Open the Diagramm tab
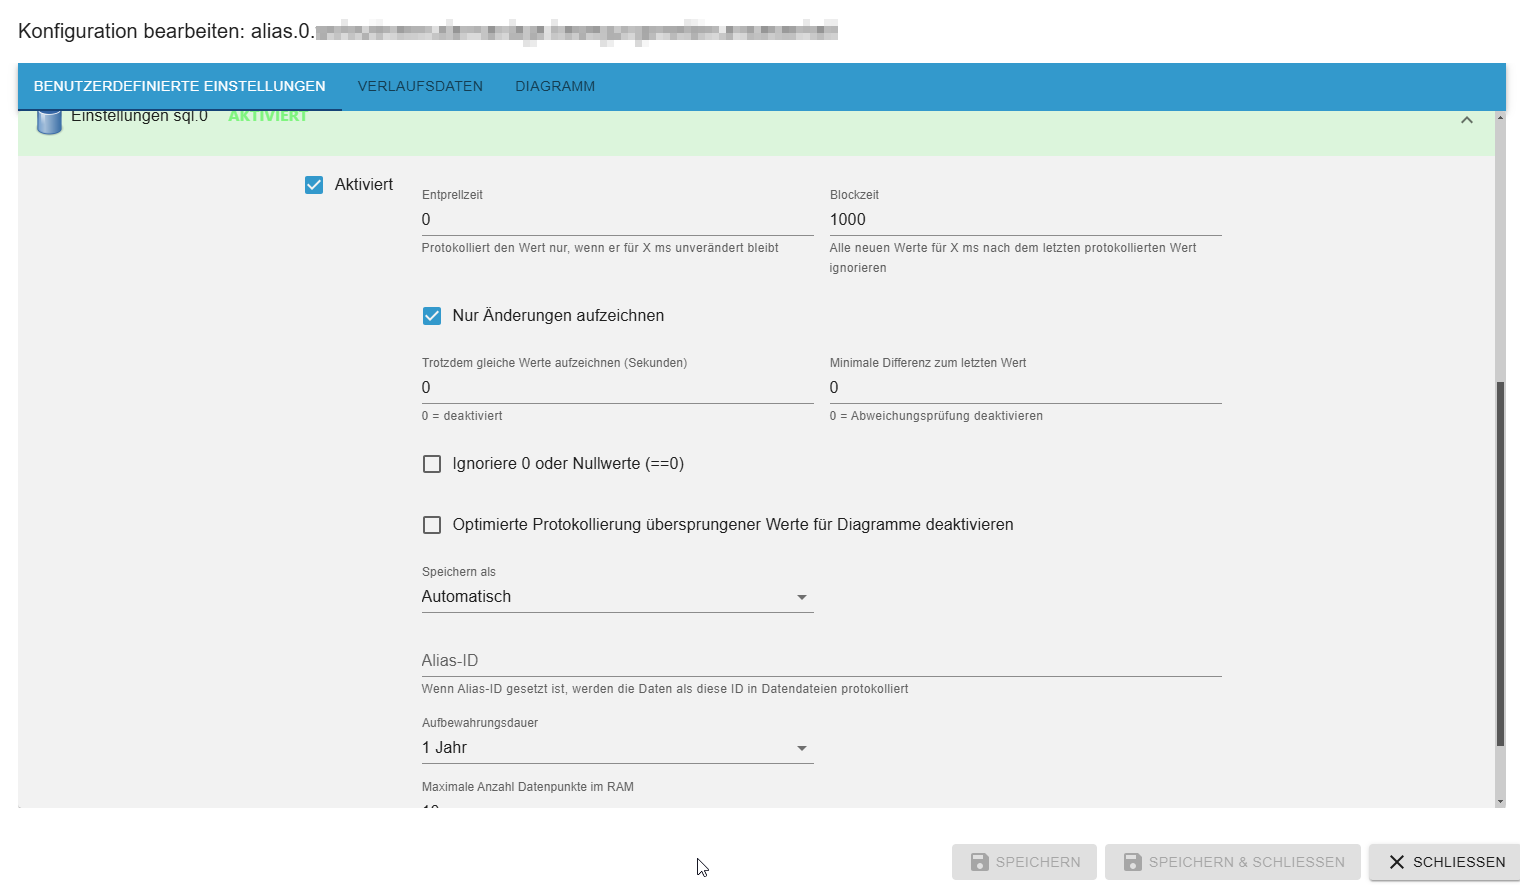This screenshot has height=885, width=1520. (x=555, y=86)
